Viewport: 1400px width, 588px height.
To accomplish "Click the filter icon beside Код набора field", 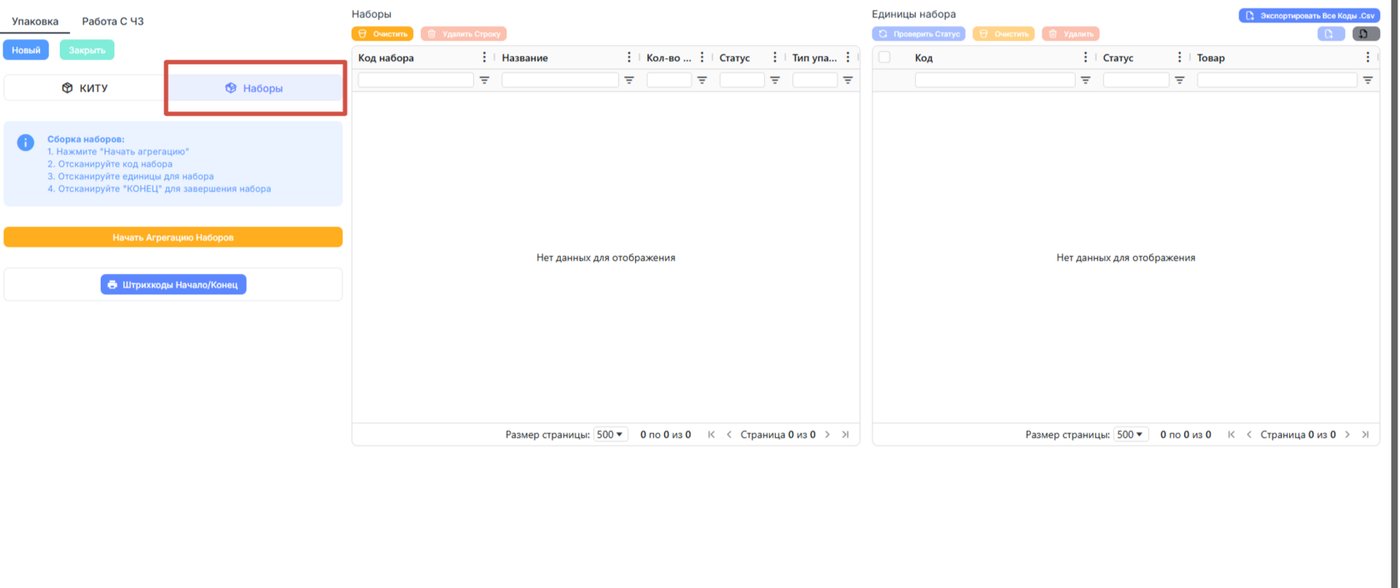I will pyautogui.click(x=484, y=80).
